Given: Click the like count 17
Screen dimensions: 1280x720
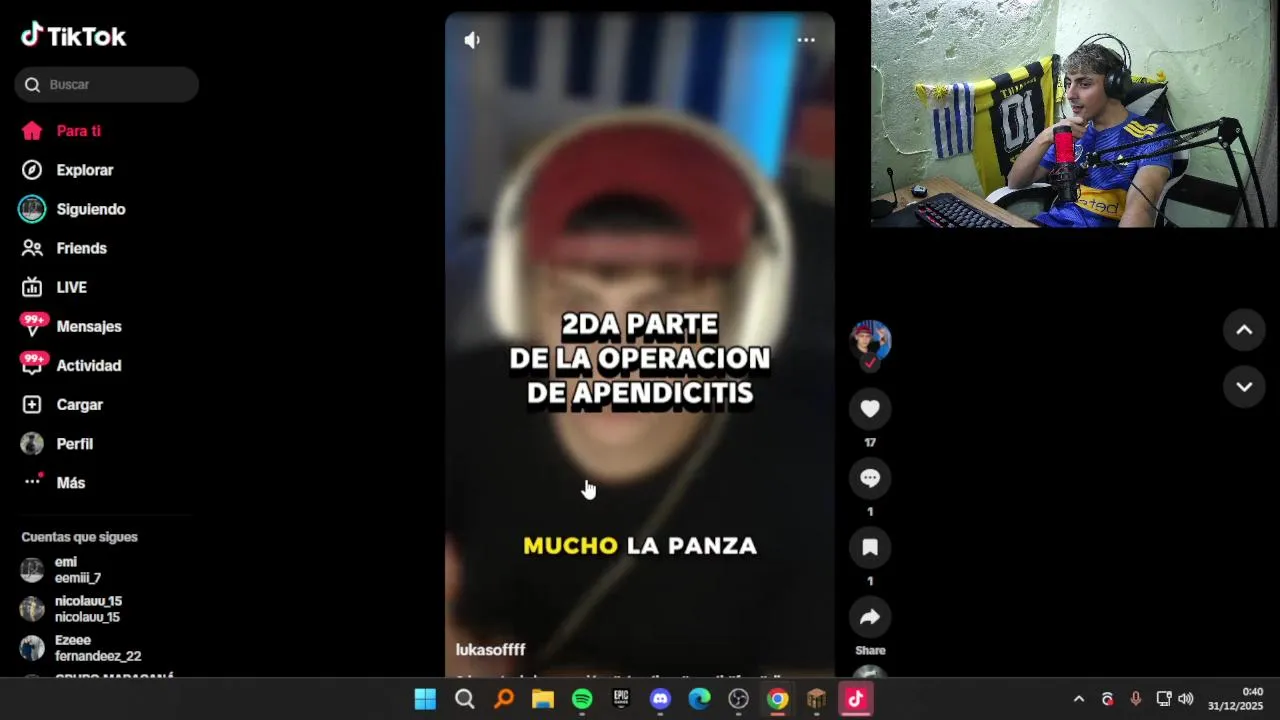Looking at the screenshot, I should [870, 442].
